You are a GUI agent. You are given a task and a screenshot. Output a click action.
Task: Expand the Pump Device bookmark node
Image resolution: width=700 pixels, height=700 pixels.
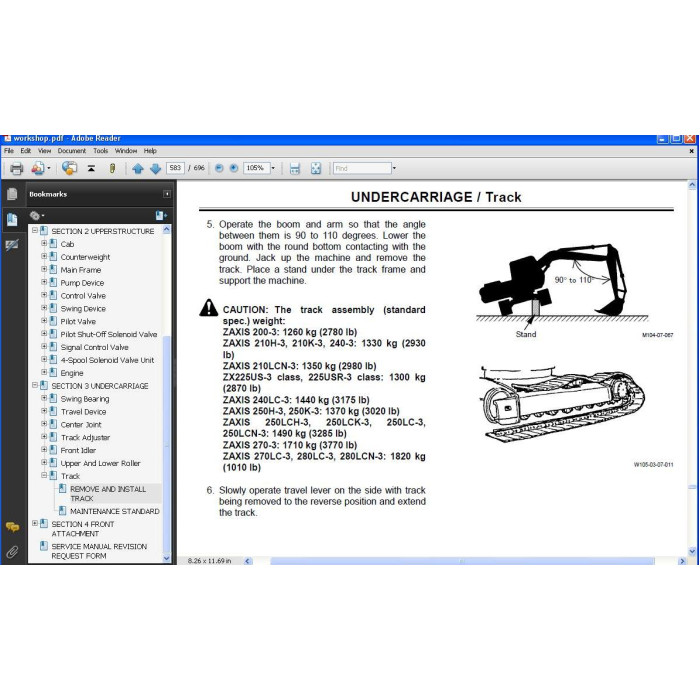tap(44, 282)
